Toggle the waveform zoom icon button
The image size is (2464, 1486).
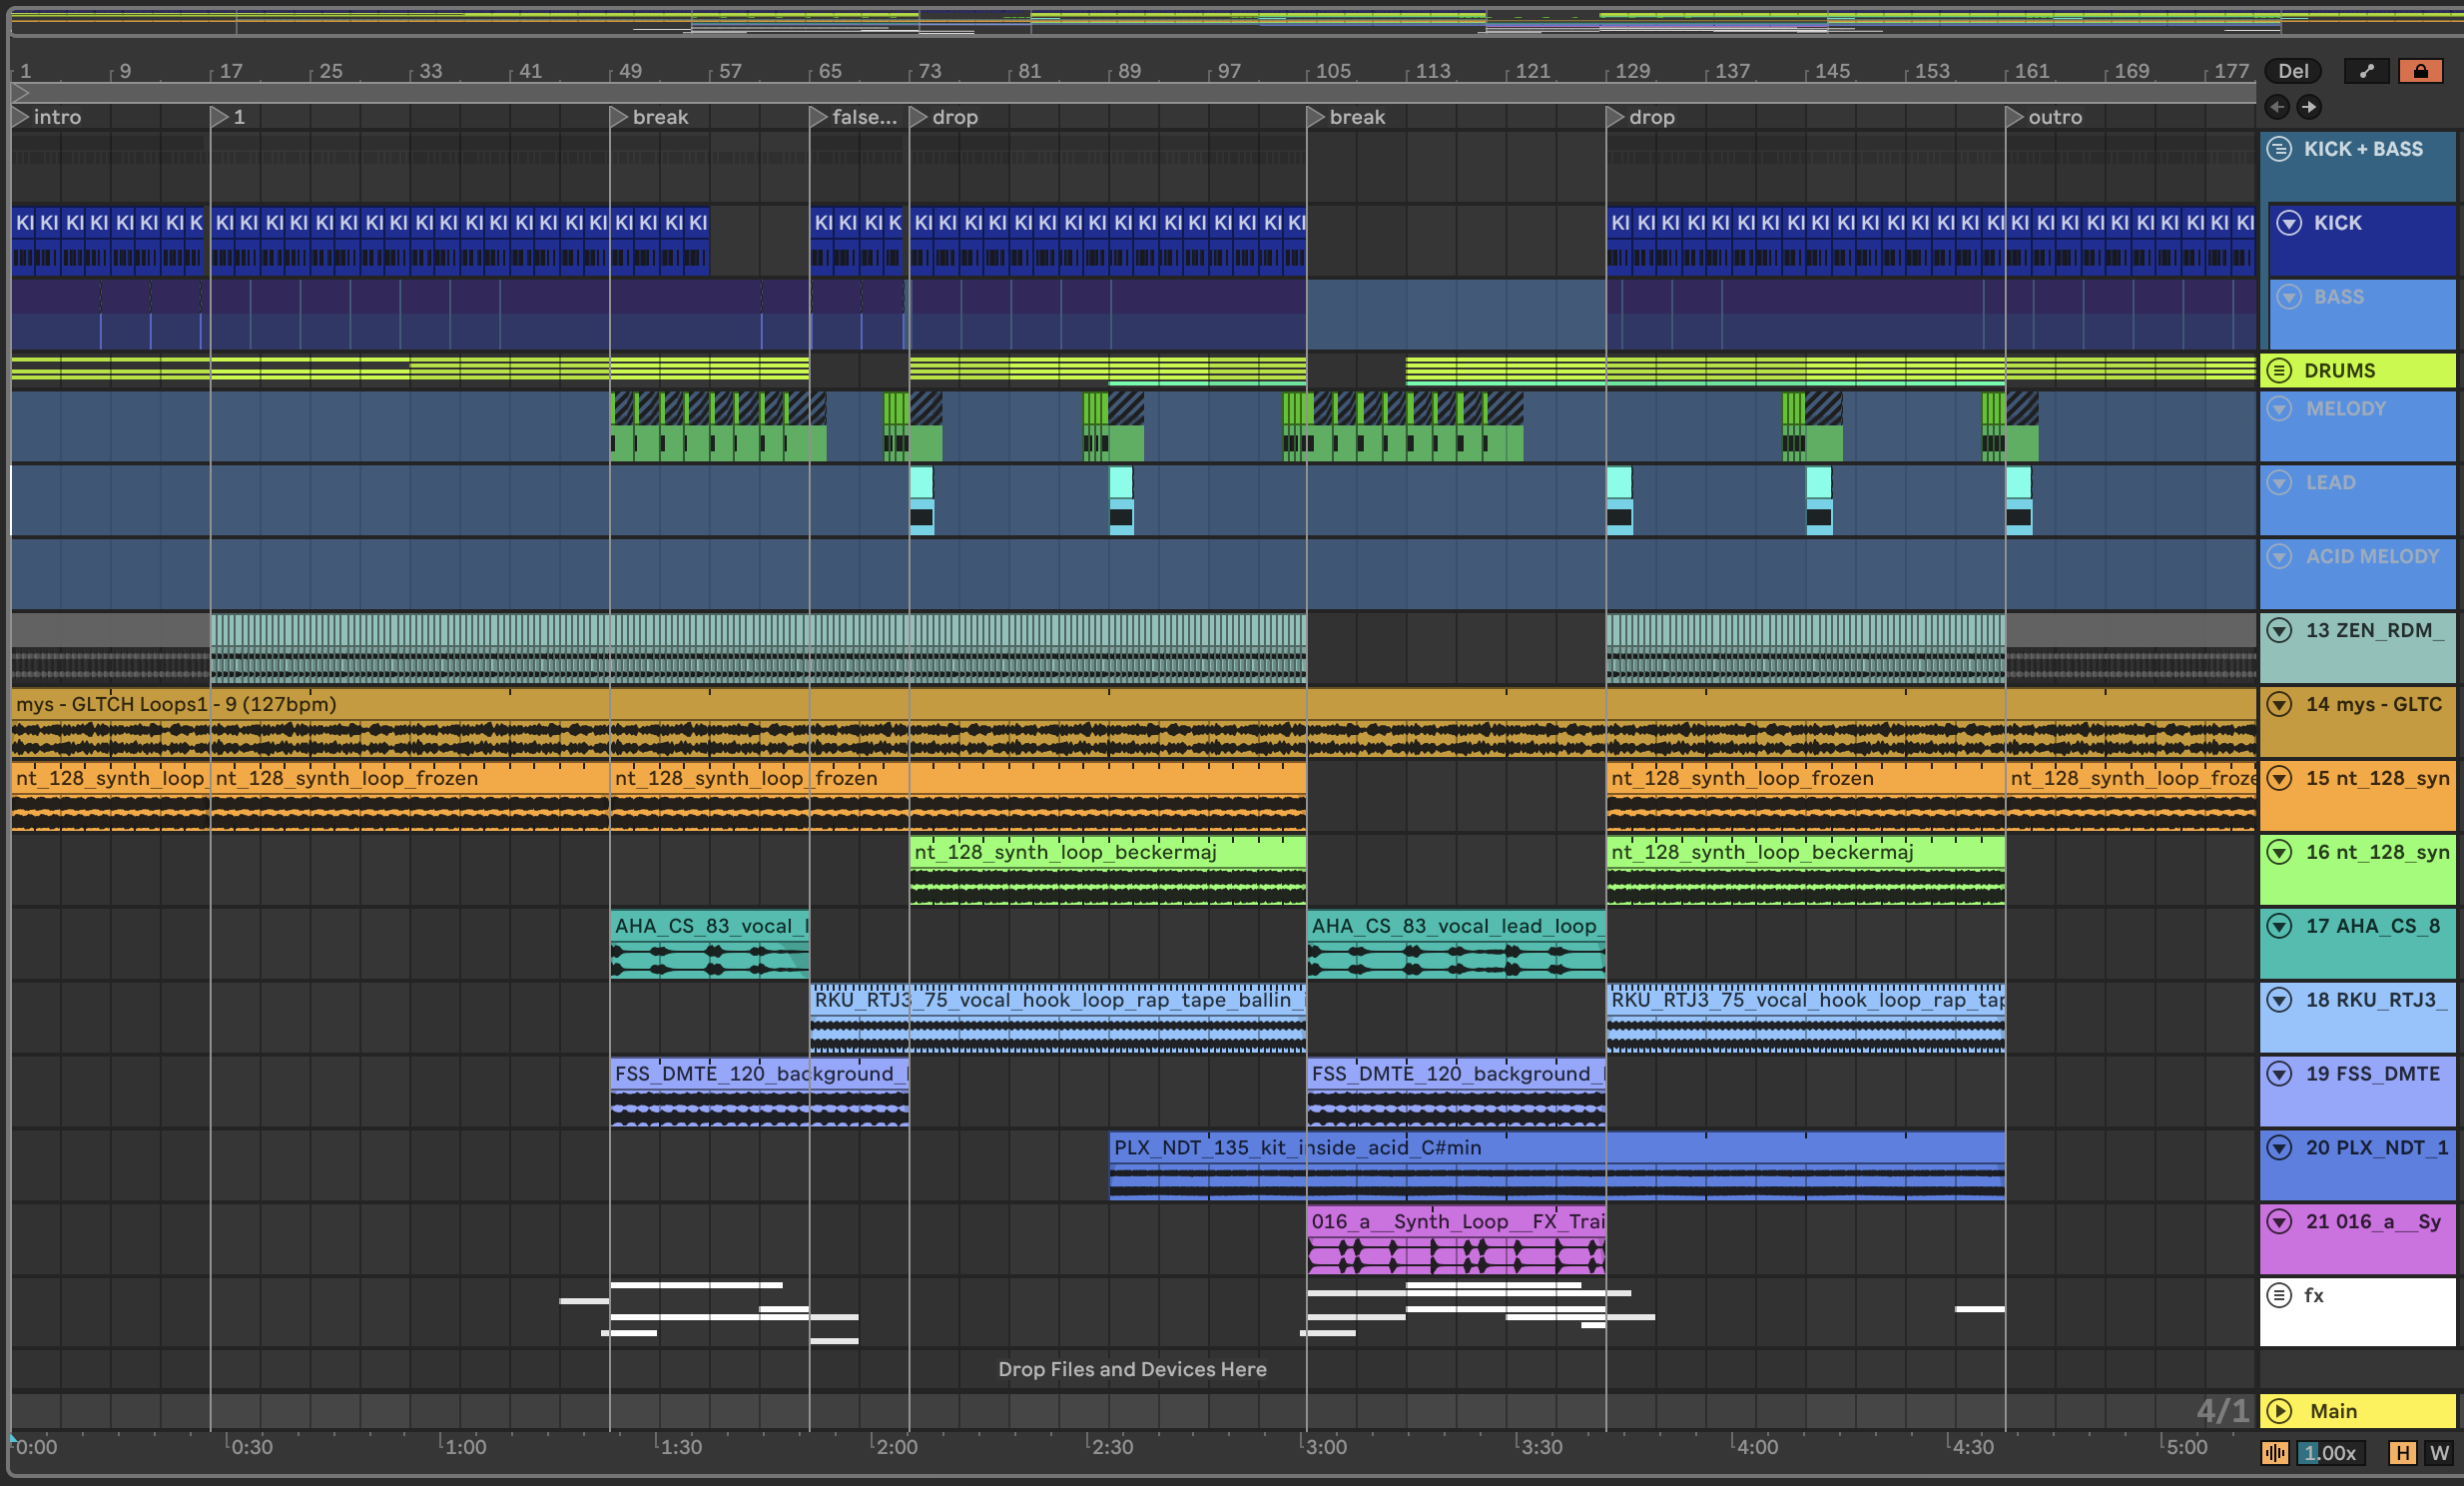2275,1453
